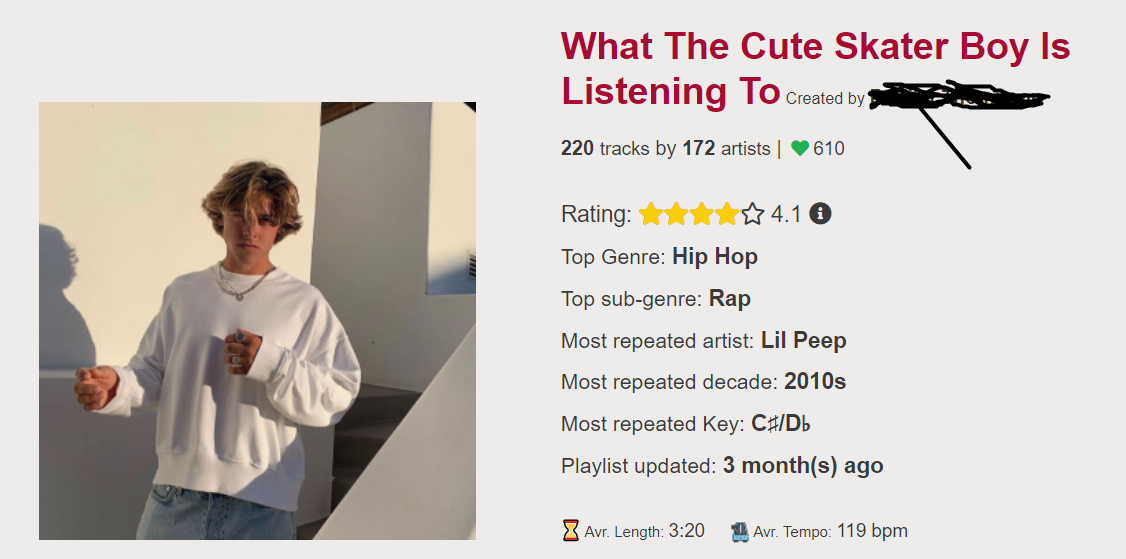Click the info icon beside the 4.1 rating
1126x559 pixels.
coord(820,213)
